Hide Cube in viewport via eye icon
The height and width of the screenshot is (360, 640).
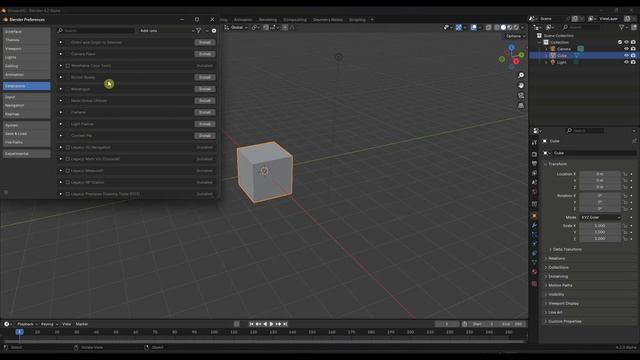pyautogui.click(x=627, y=56)
